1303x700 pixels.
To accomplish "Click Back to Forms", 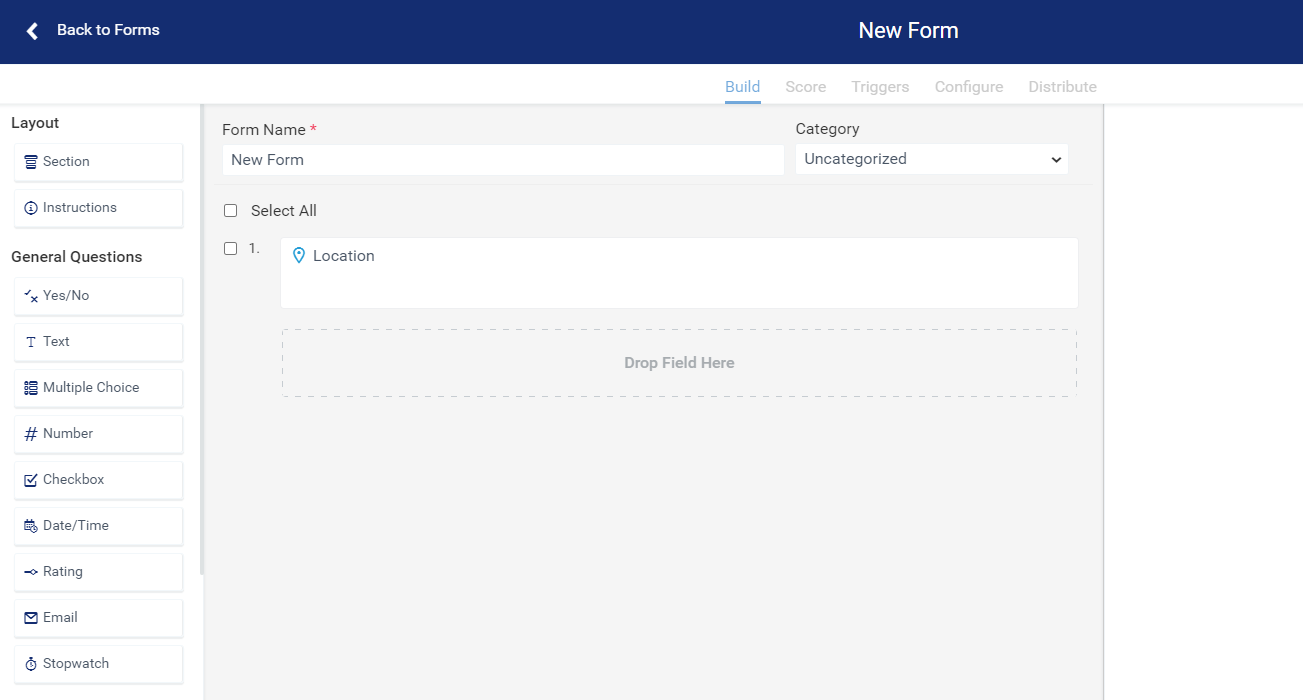I will point(108,29).
